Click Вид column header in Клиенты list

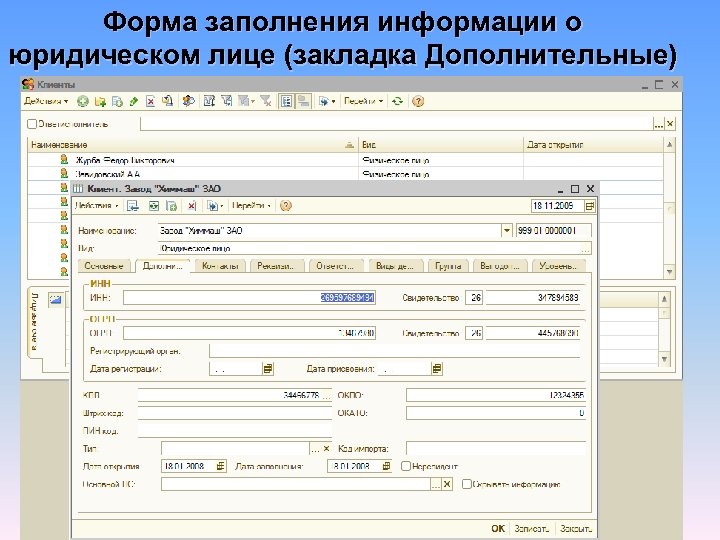[441, 145]
